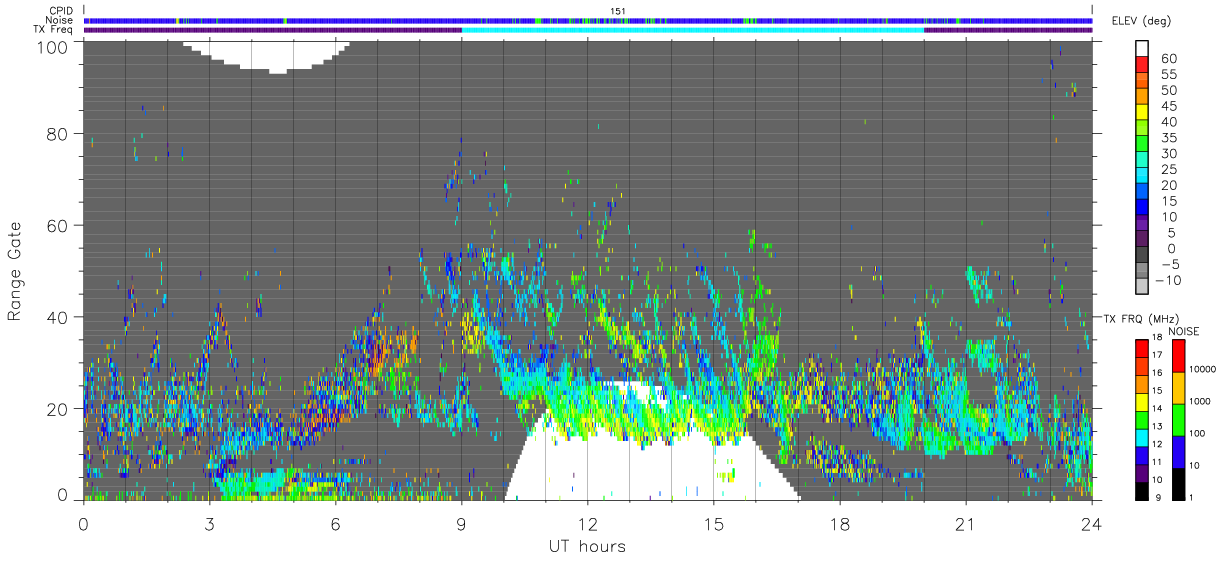
Task: Click the 20 tick label on the Range Gate axis
Action: pyautogui.click(x=58, y=409)
